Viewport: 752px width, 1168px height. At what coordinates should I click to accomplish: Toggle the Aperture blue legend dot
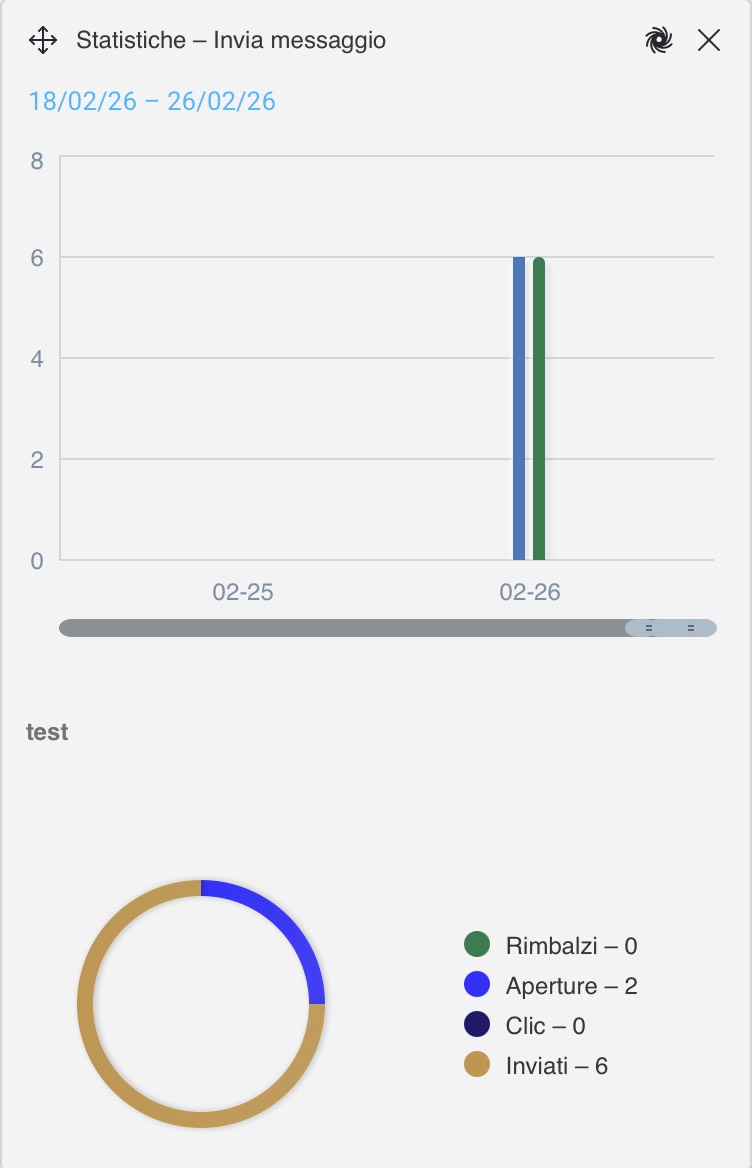tap(477, 985)
